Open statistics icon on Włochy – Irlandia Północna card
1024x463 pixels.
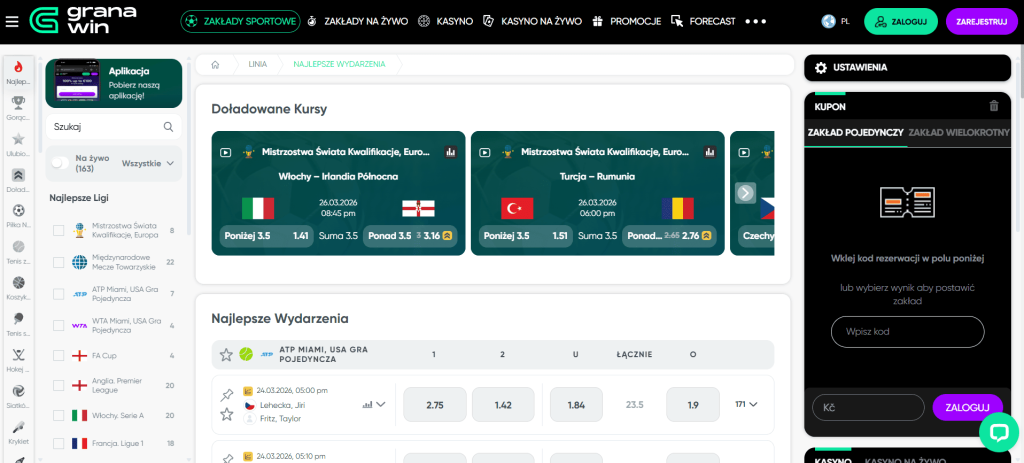click(450, 152)
